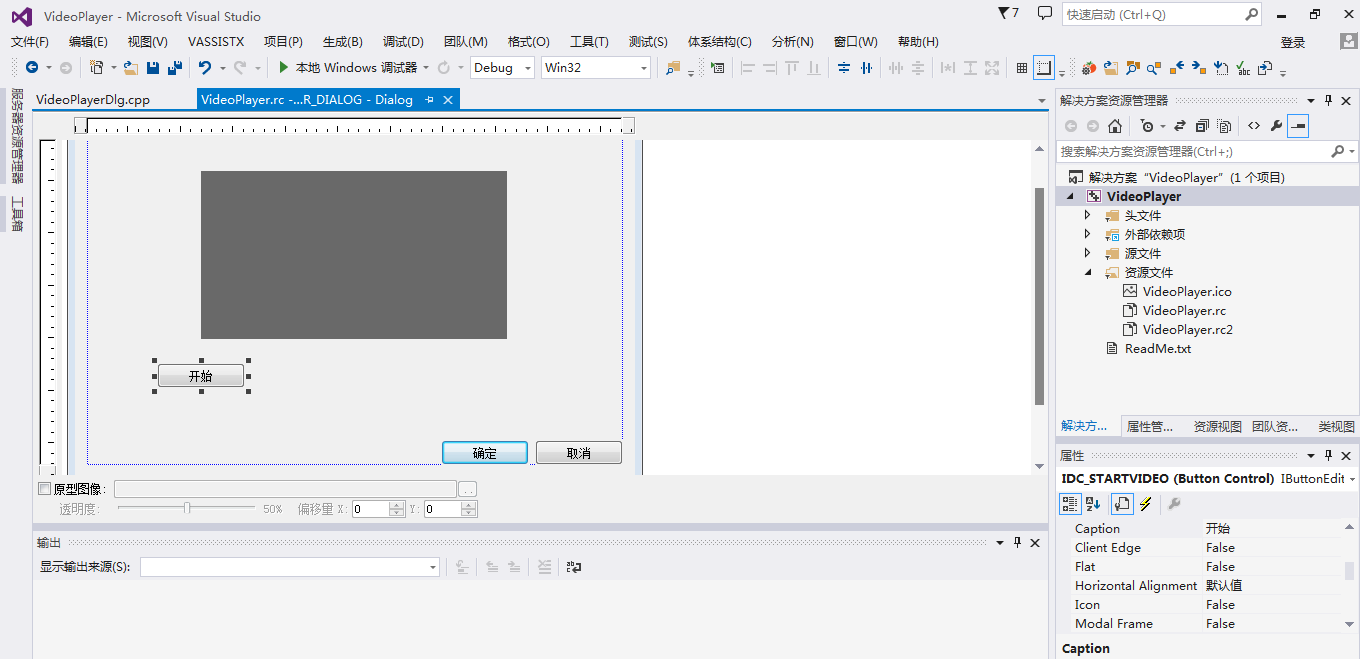Viewport: 1360px width, 659px height.
Task: Open the 调试(D) menu
Action: click(x=403, y=41)
